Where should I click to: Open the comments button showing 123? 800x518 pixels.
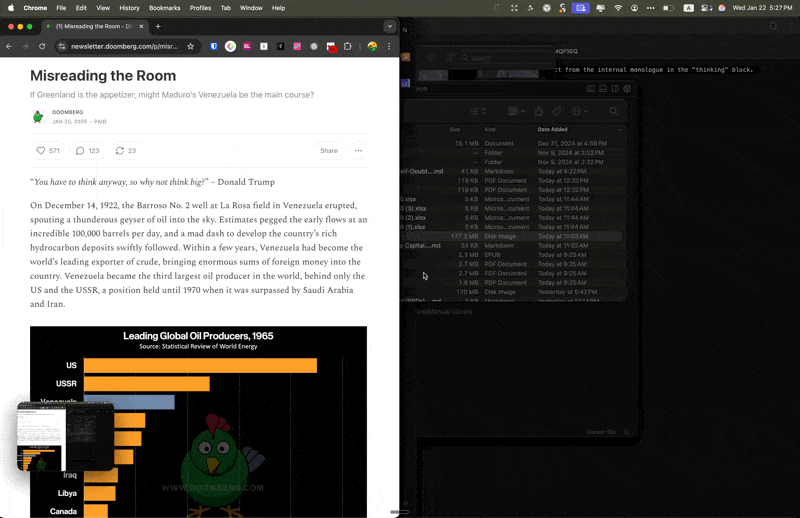(x=87, y=151)
